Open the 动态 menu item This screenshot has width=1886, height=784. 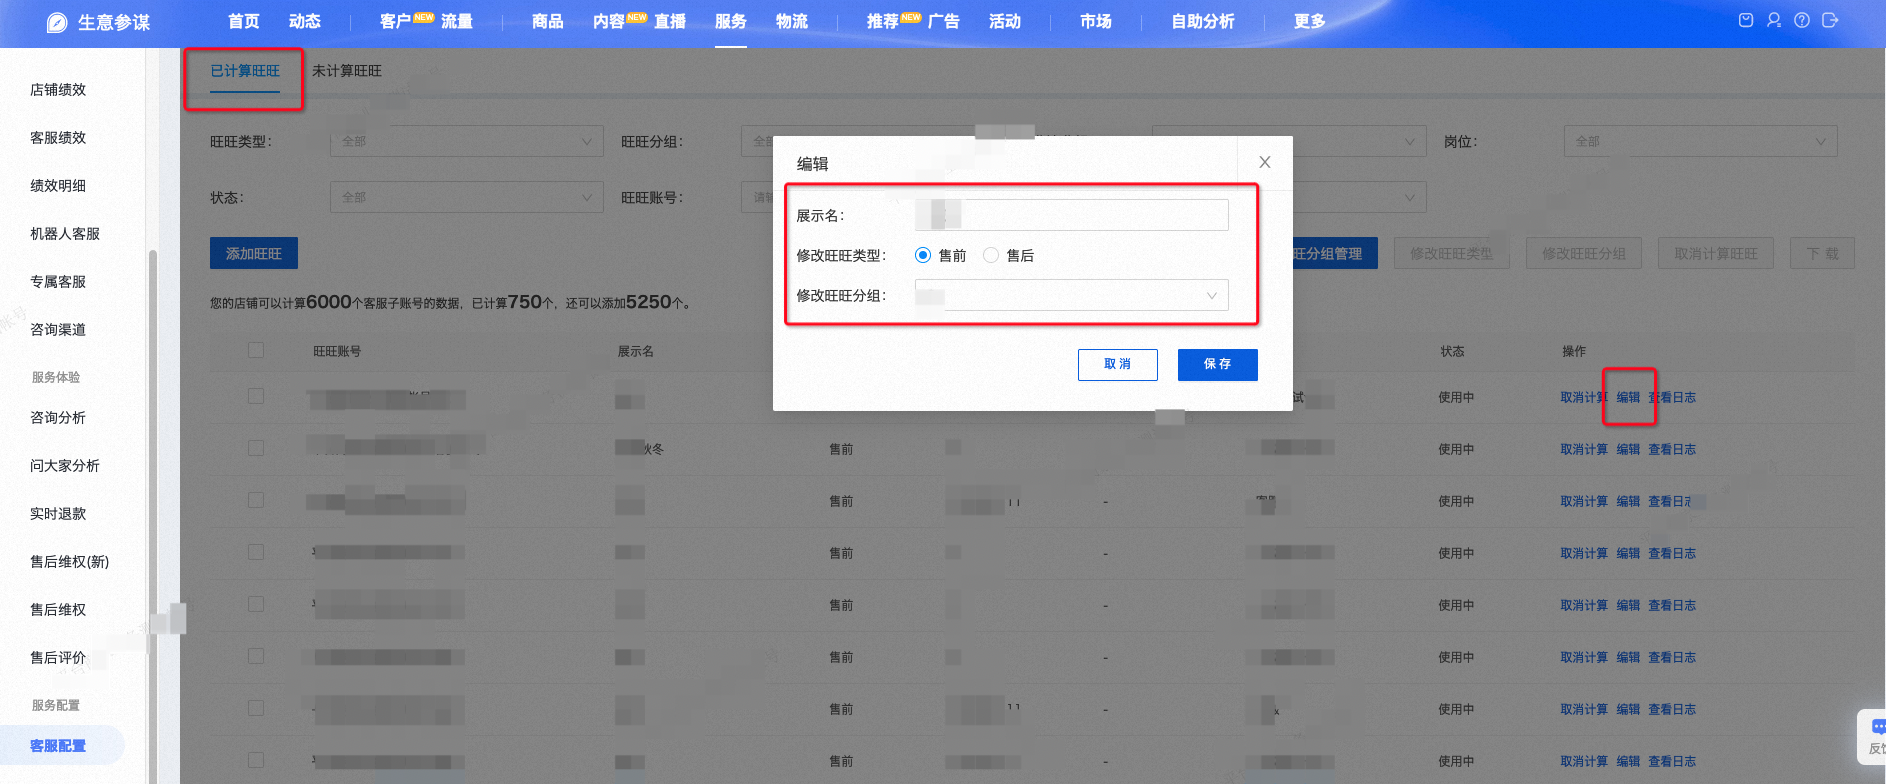click(305, 21)
